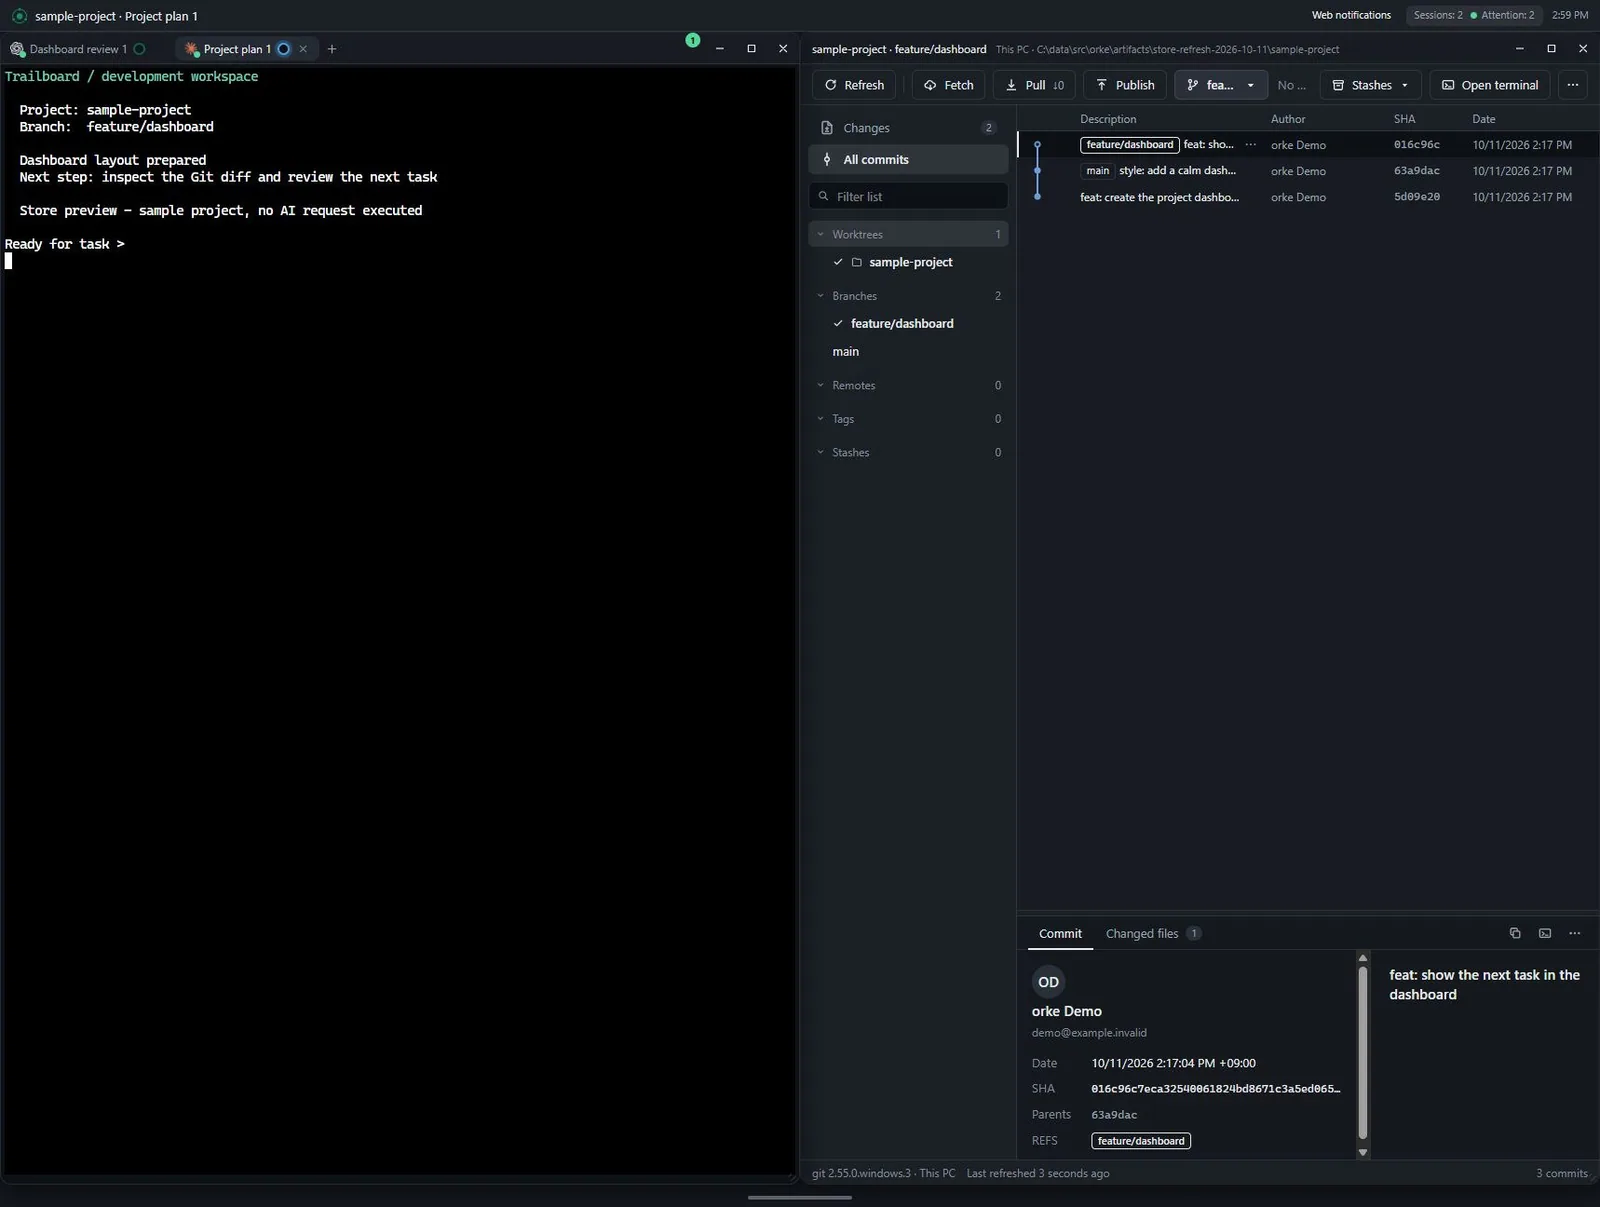Image resolution: width=1600 pixels, height=1207 pixels.
Task: Select sample-project worktree entry
Action: [910, 262]
